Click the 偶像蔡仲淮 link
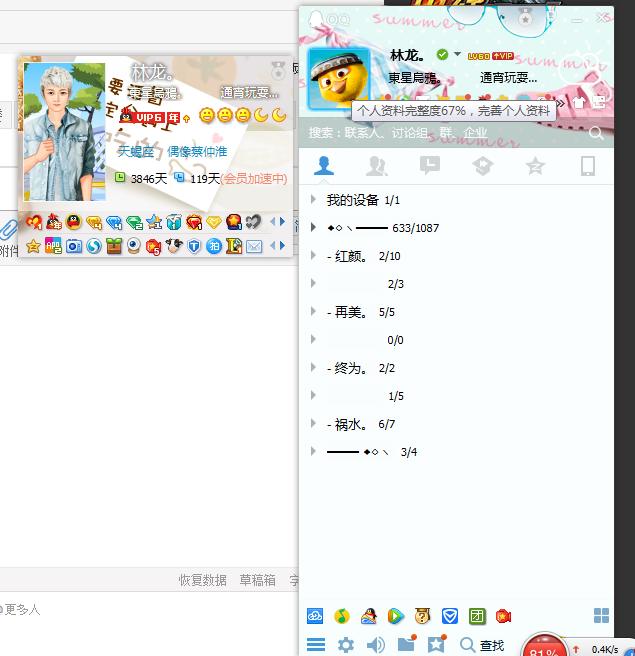The image size is (635, 656). pyautogui.click(x=197, y=151)
